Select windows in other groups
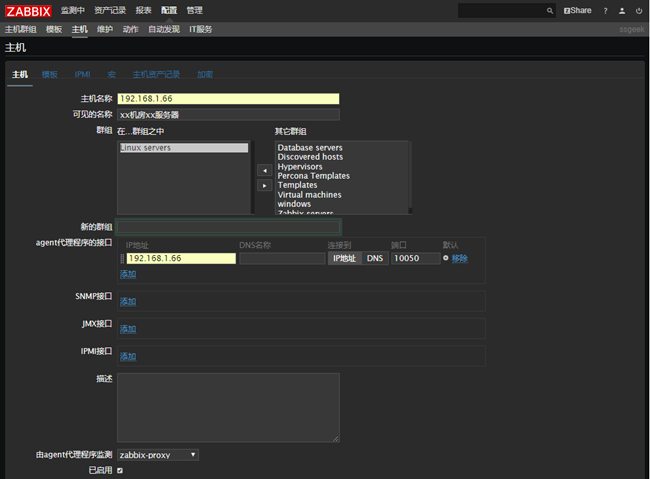650x479 pixels. pyautogui.click(x=294, y=204)
